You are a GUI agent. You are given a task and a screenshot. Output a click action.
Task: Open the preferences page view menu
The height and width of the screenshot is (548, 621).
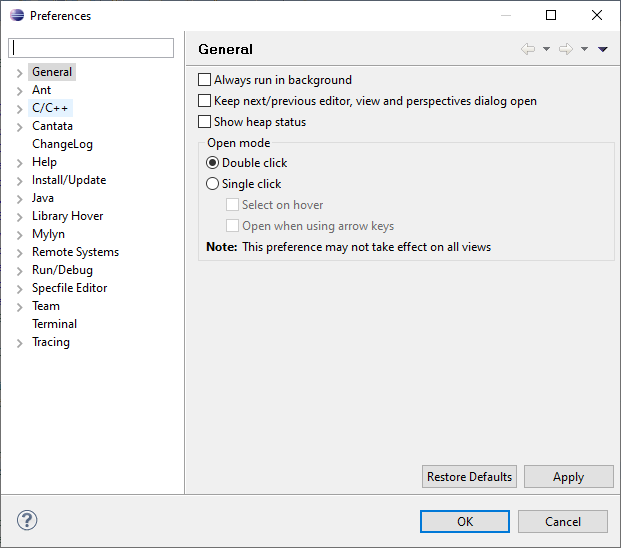603,49
